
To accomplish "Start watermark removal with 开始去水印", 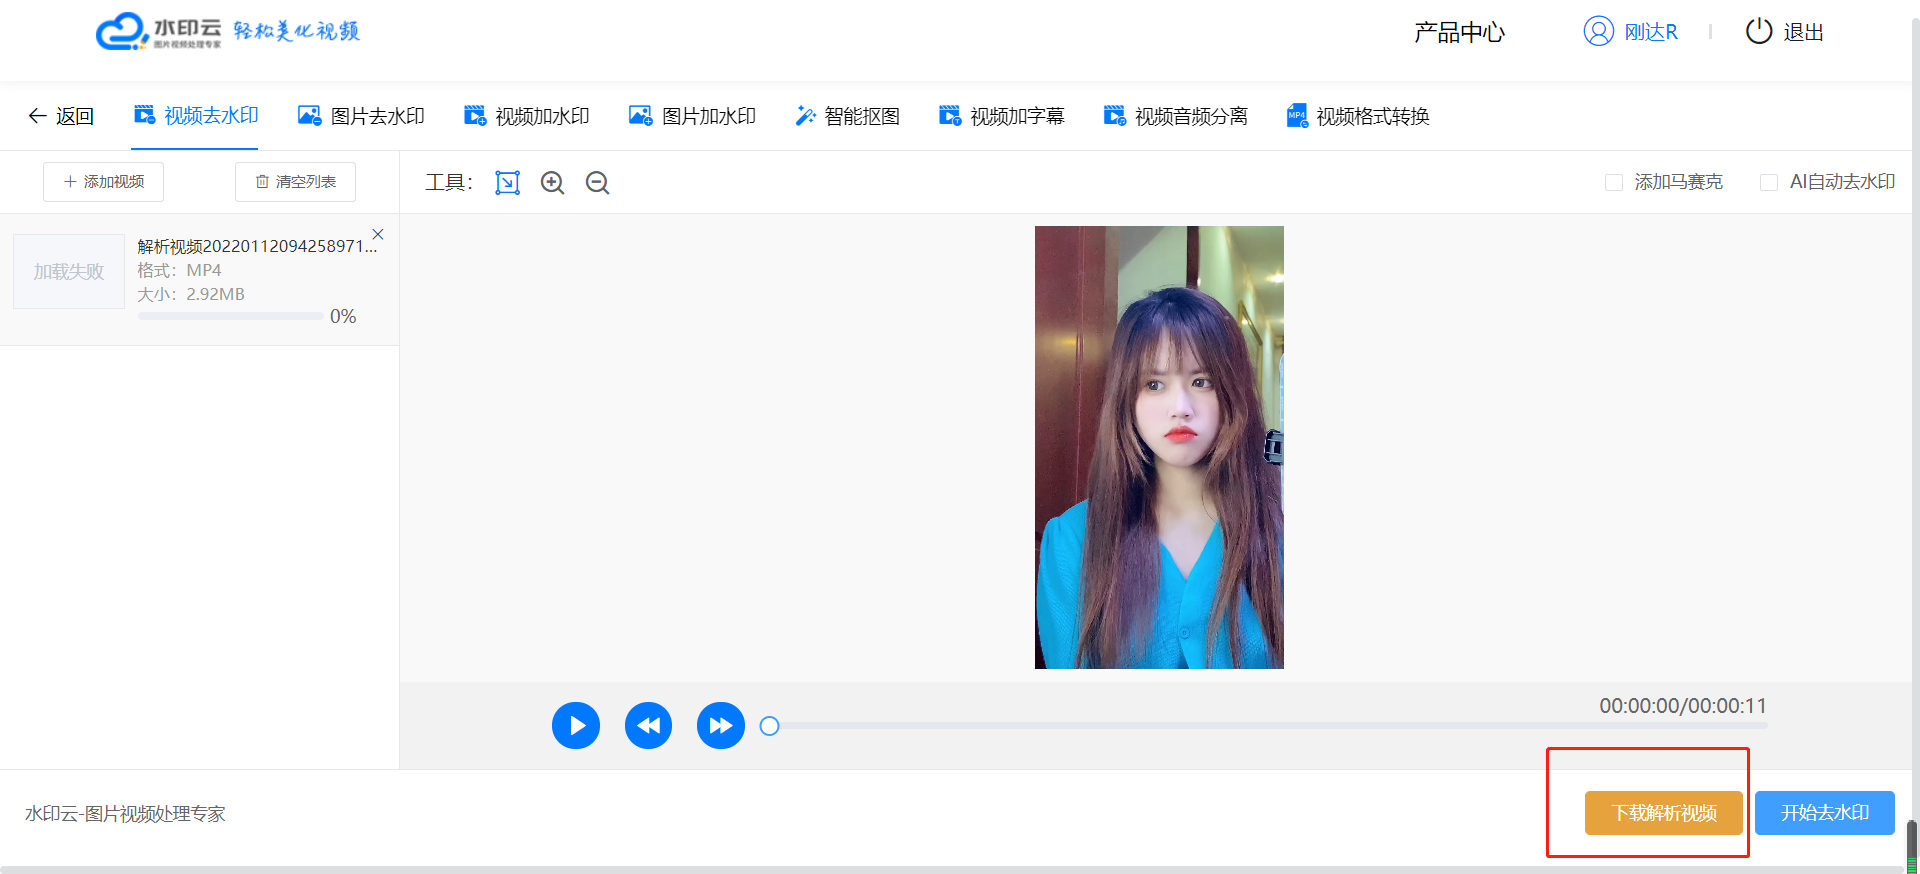I will tap(1825, 813).
